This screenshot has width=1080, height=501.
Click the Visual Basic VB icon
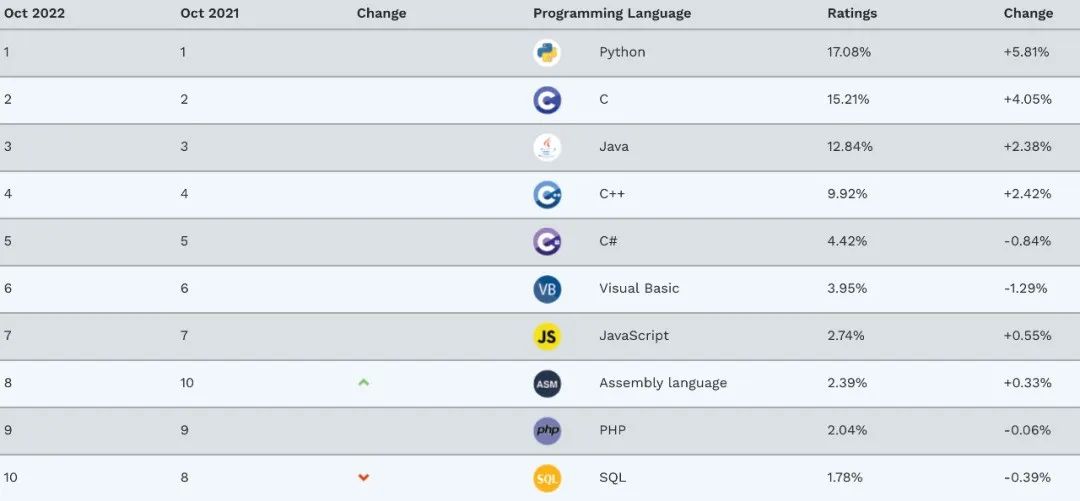pyautogui.click(x=547, y=289)
